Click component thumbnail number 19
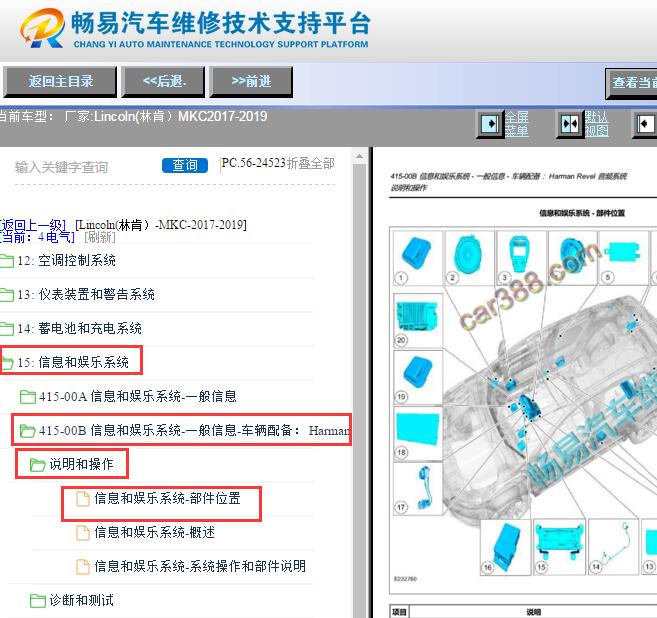 [x=418, y=377]
